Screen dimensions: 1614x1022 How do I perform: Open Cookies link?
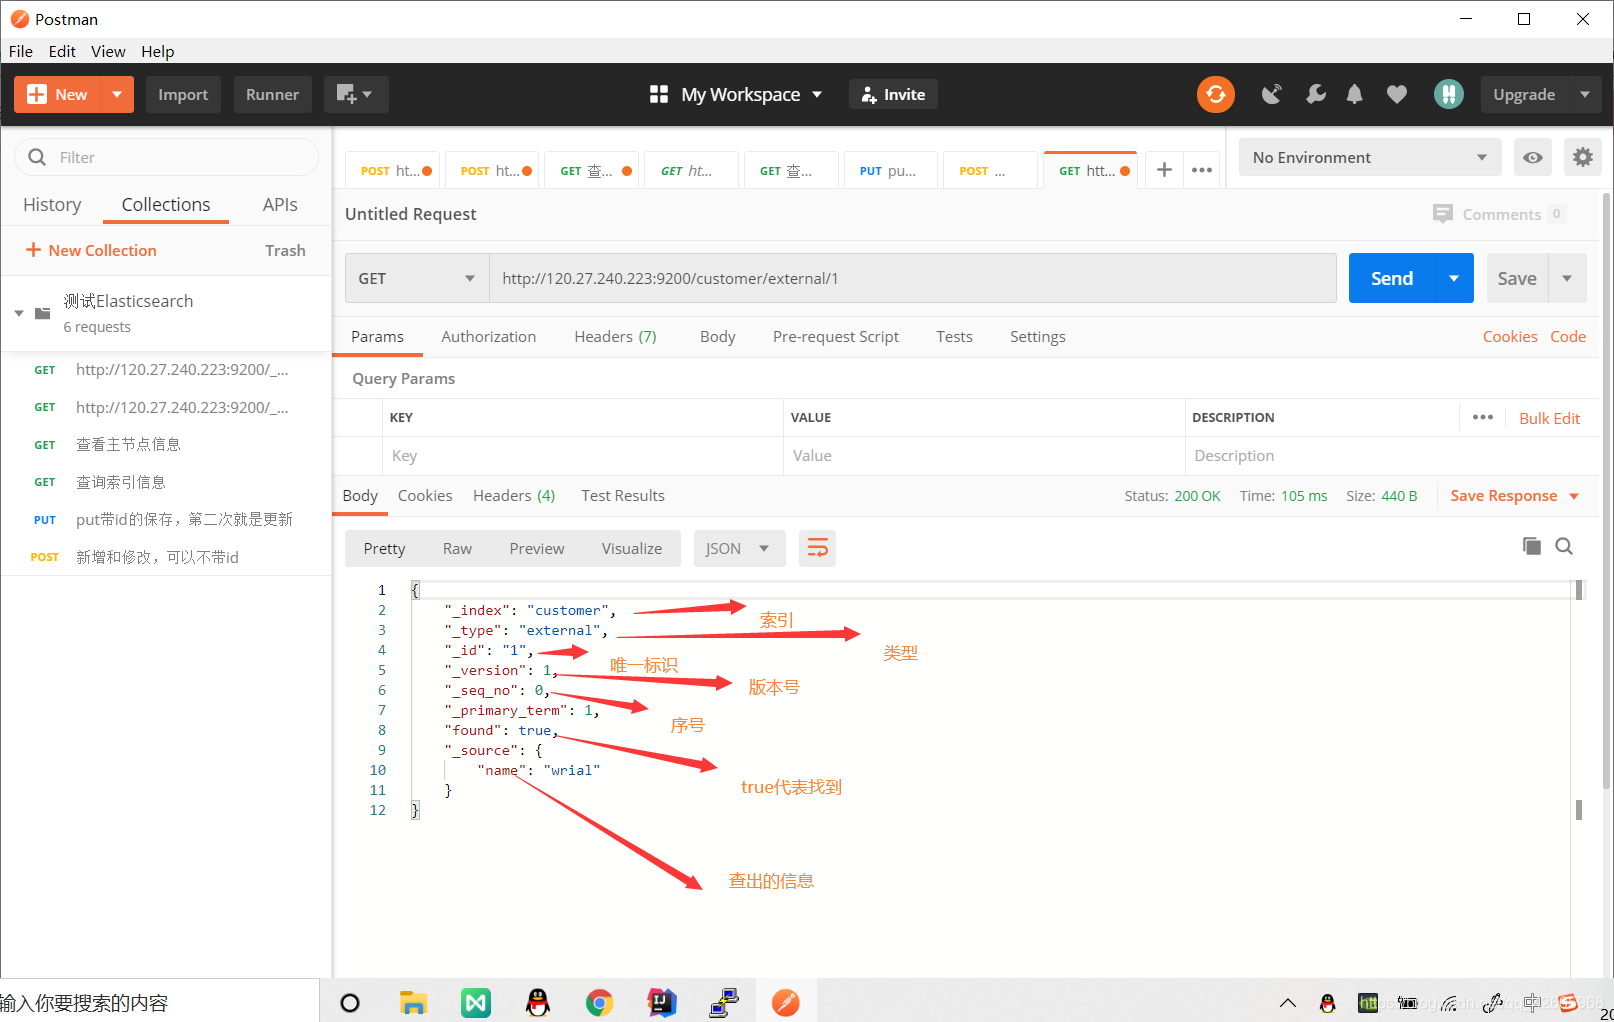click(x=1510, y=336)
